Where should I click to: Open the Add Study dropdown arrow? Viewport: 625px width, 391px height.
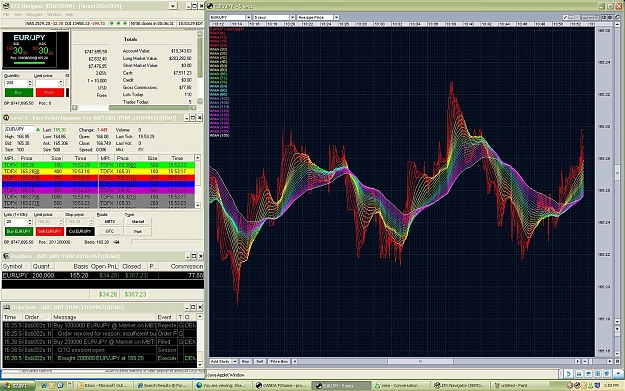[x=235, y=362]
